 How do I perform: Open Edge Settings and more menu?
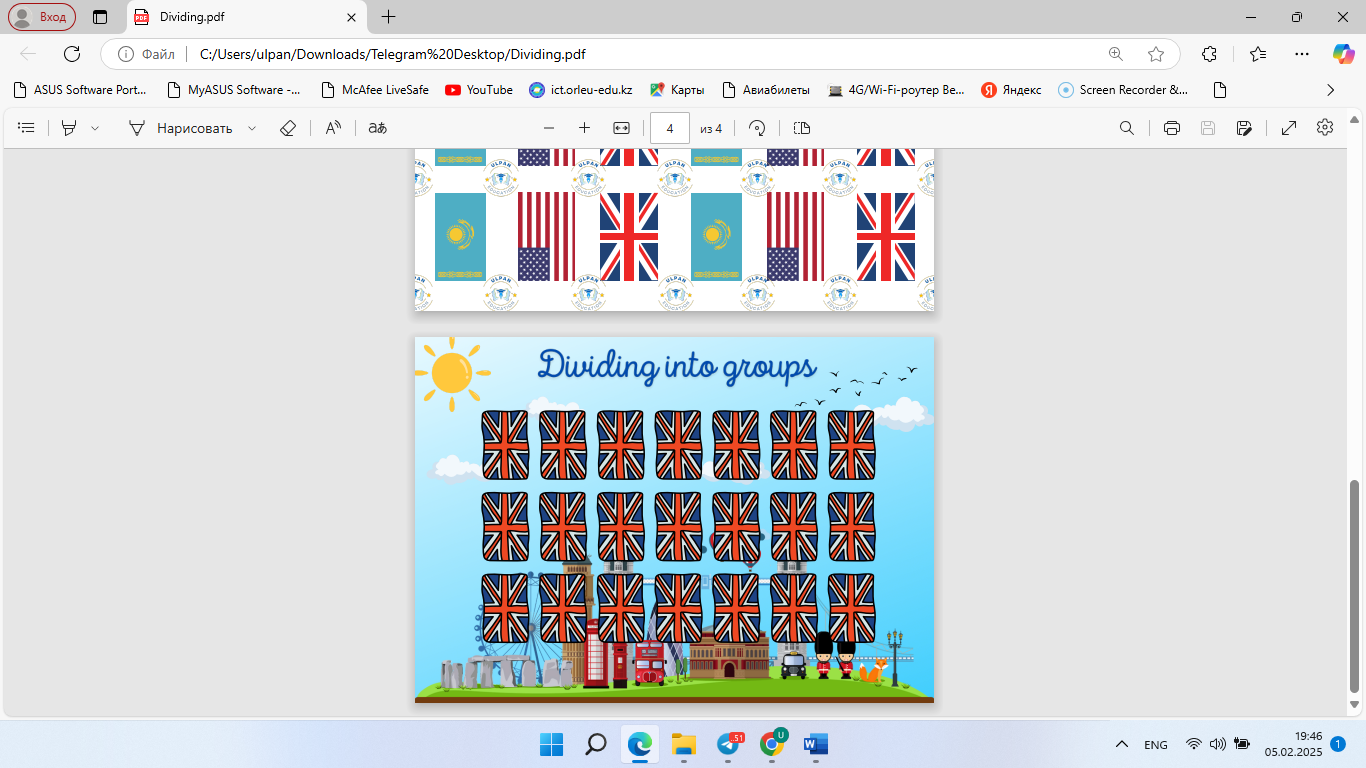click(x=1301, y=54)
